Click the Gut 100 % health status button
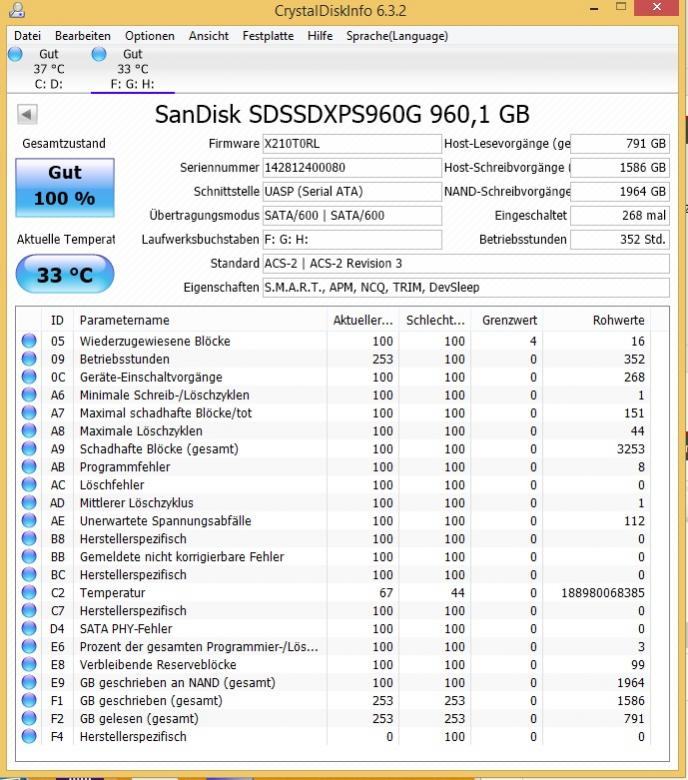 [x=65, y=188]
